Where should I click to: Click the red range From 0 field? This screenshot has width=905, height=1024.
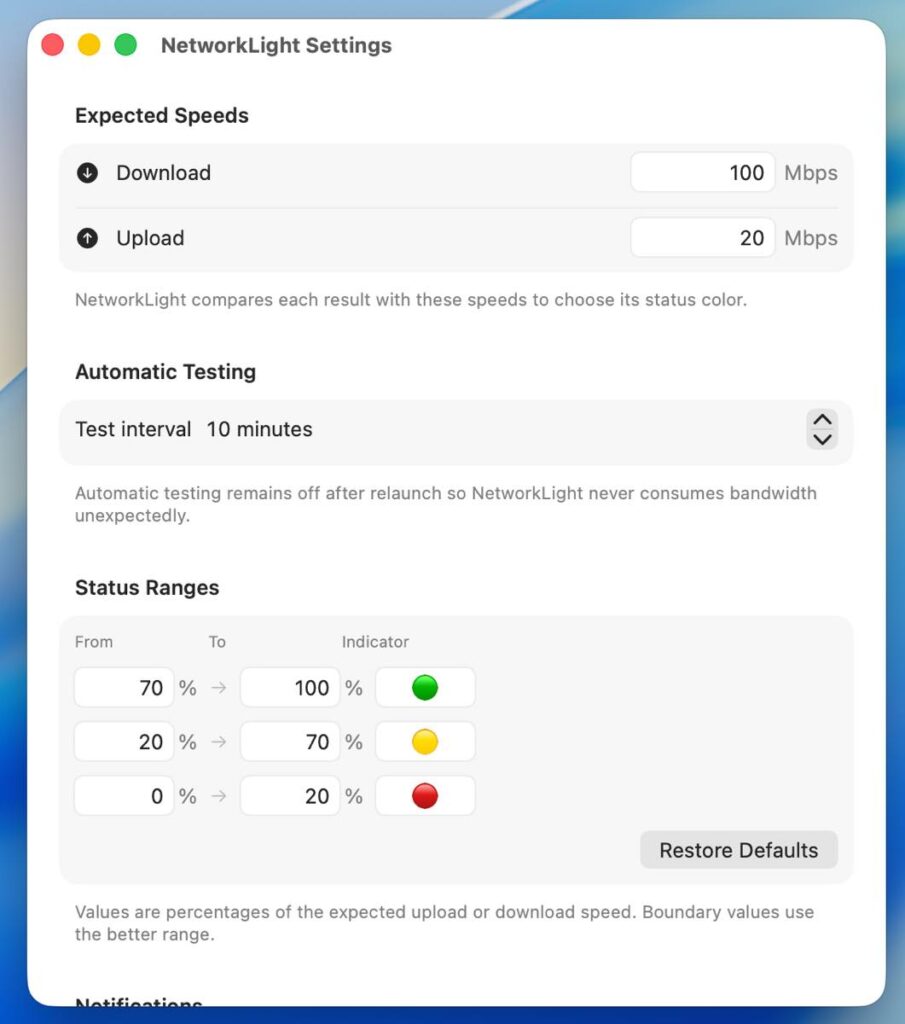pyautogui.click(x=124, y=796)
